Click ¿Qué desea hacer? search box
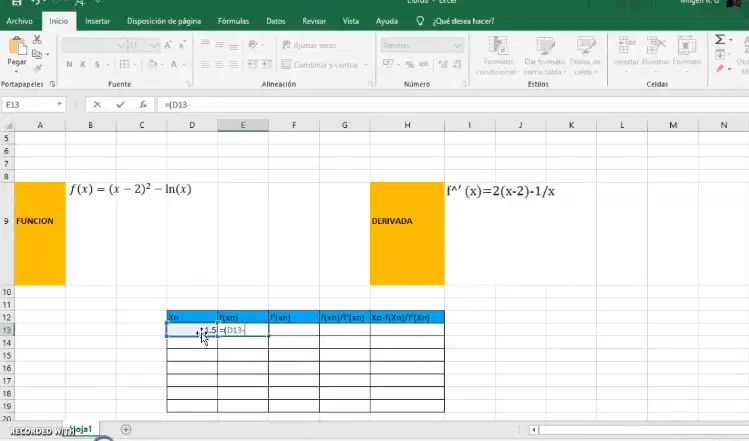 pyautogui.click(x=463, y=21)
